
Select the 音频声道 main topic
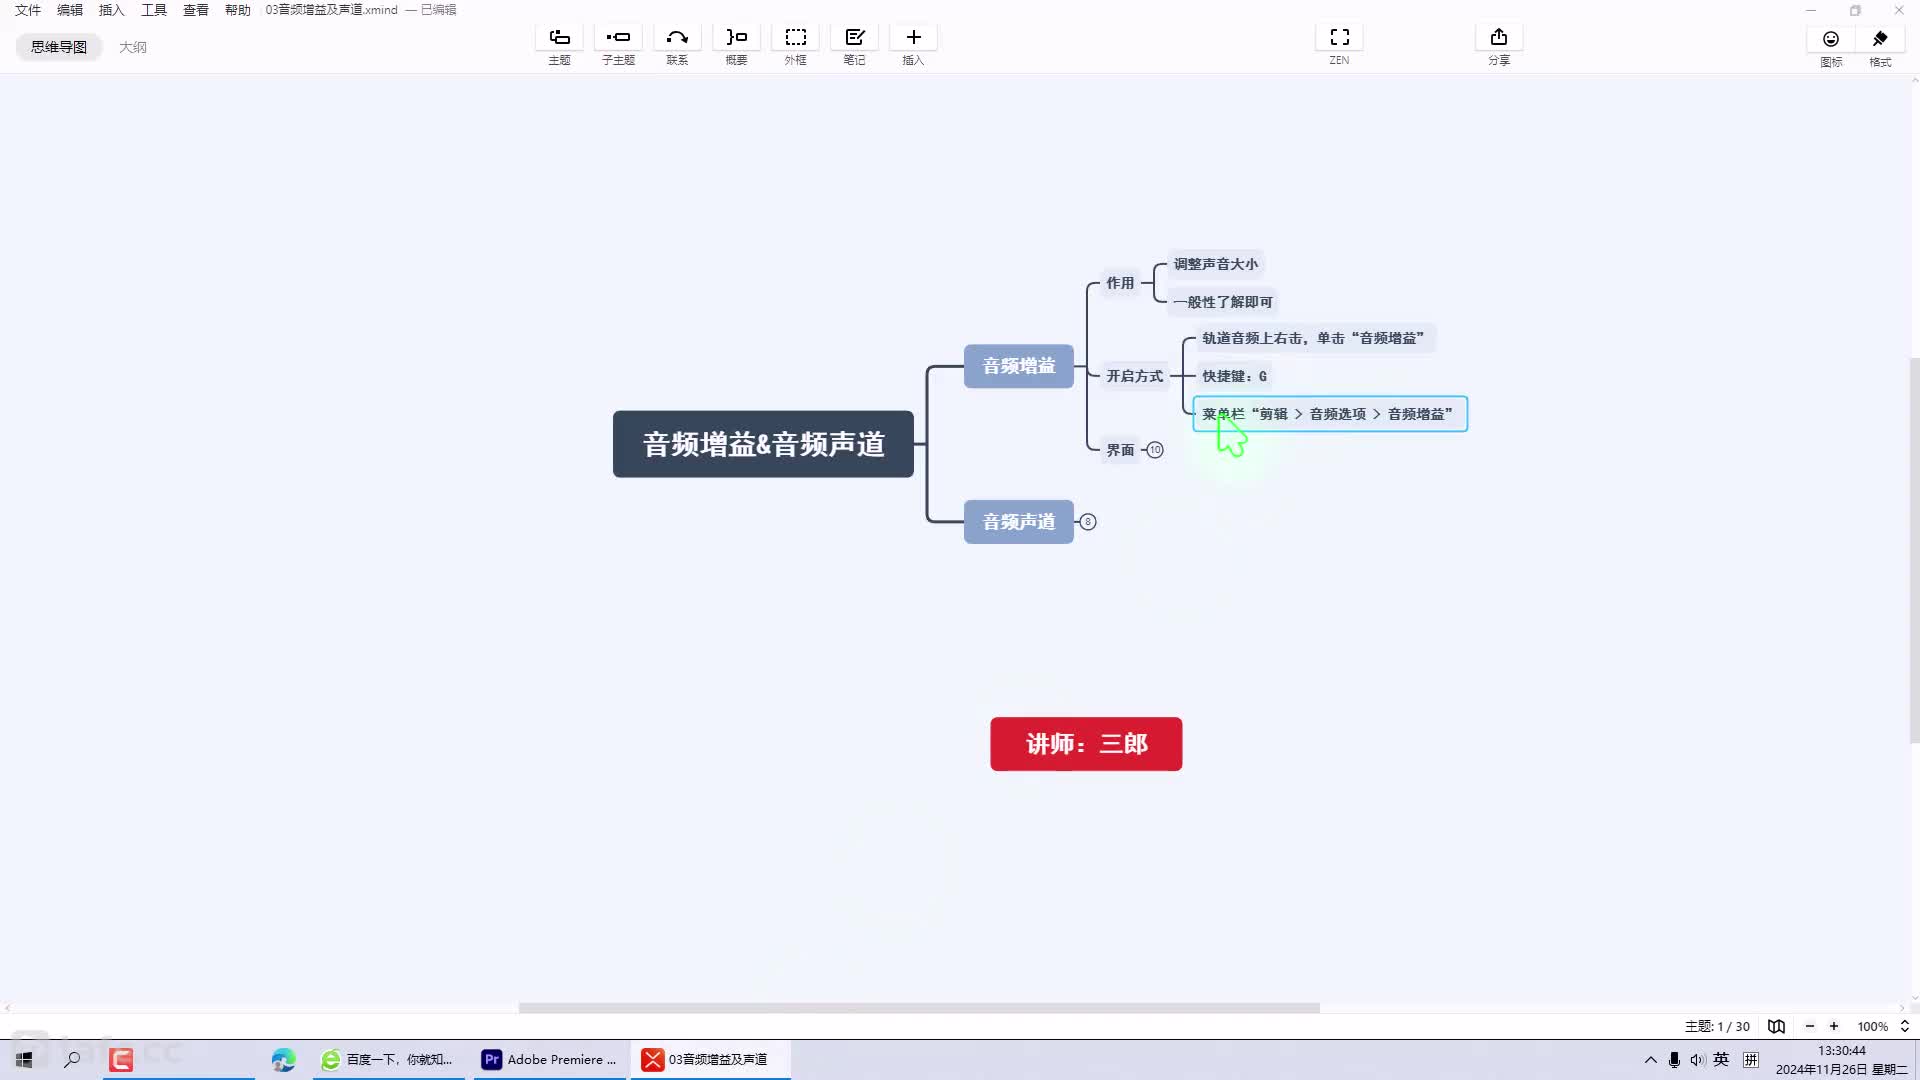(1018, 522)
